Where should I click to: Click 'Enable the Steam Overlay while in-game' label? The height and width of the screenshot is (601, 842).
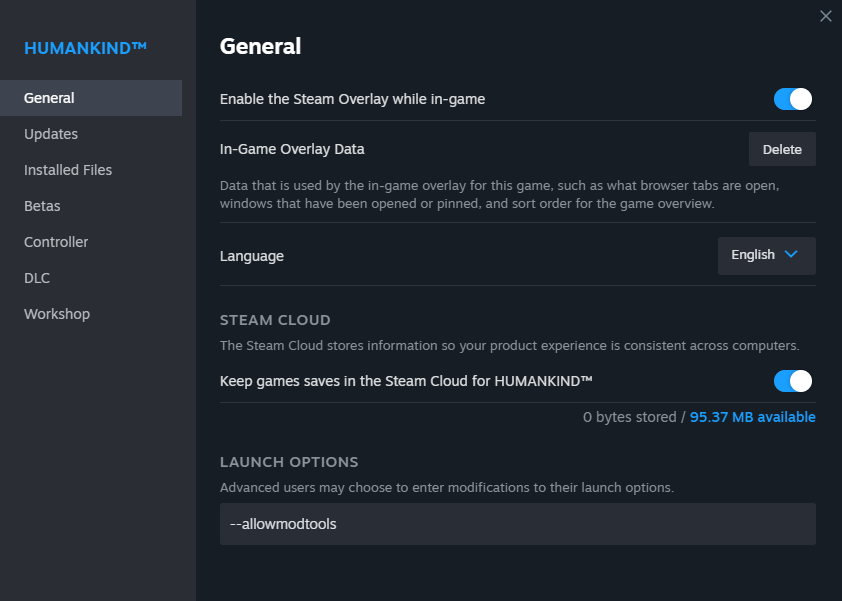pos(352,99)
